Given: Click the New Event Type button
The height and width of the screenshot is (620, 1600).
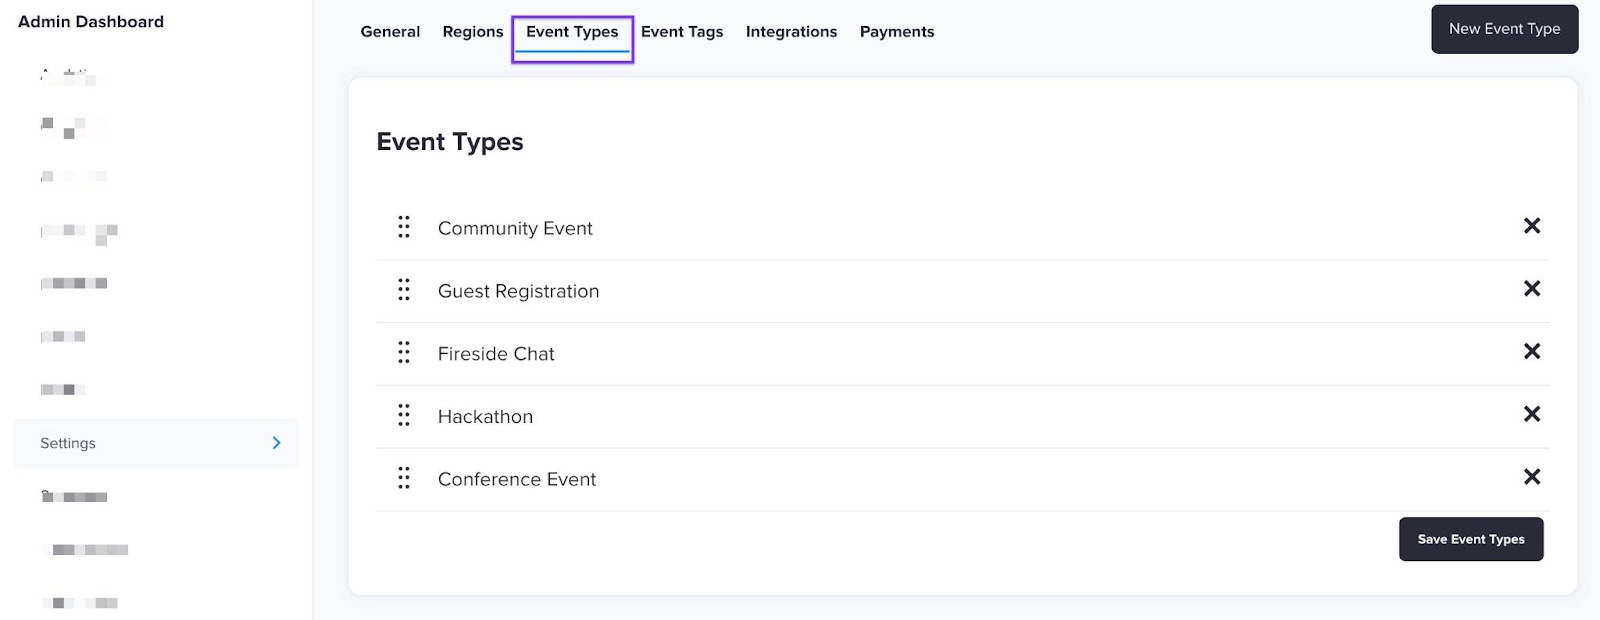Looking at the screenshot, I should (x=1504, y=29).
